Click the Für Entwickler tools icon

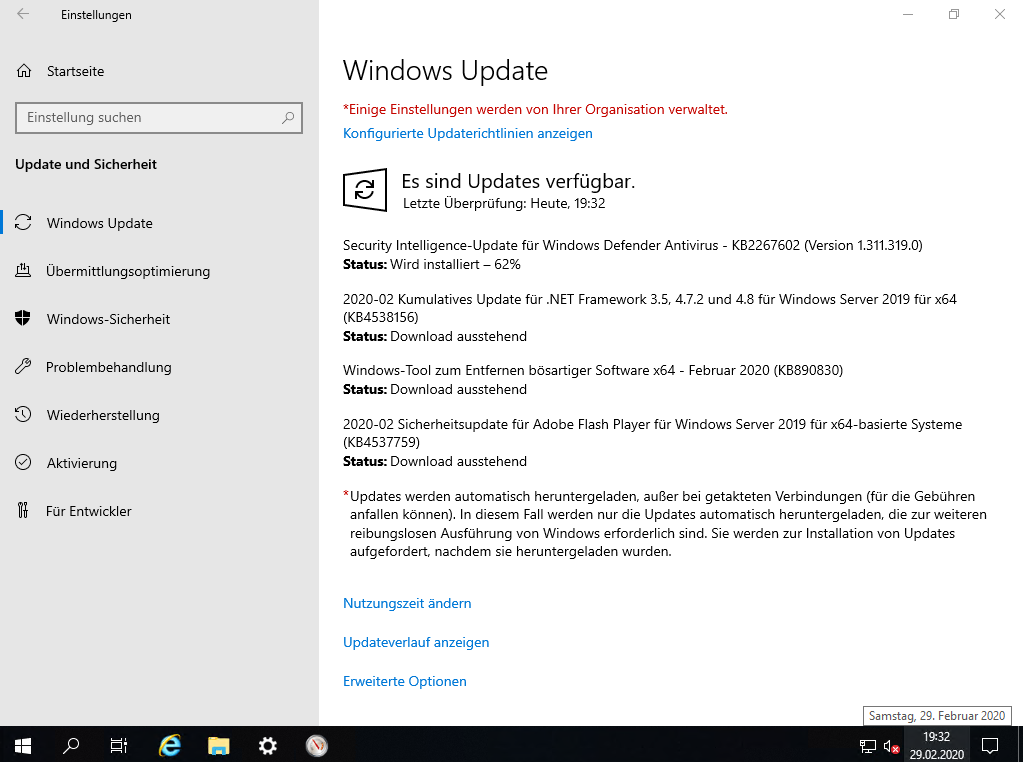coord(23,510)
